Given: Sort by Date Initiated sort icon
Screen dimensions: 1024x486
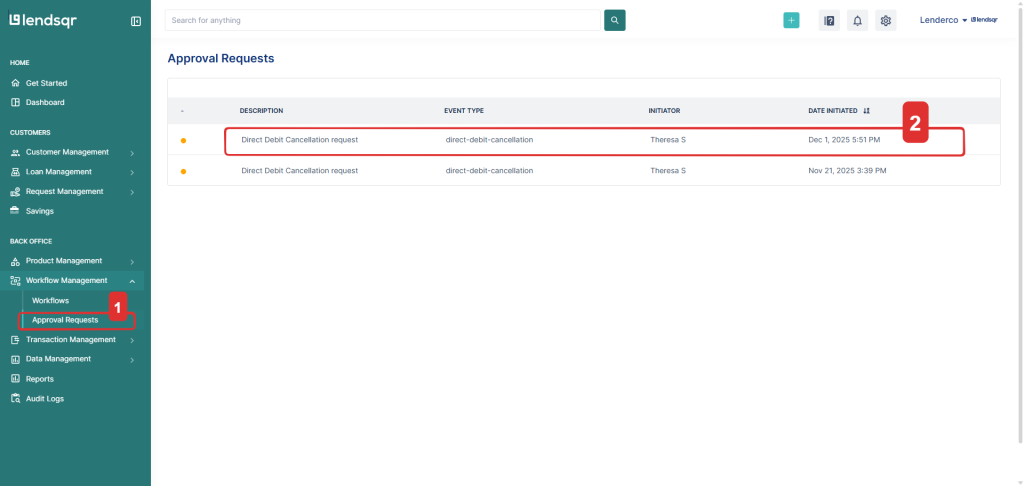Looking at the screenshot, I should [x=866, y=111].
